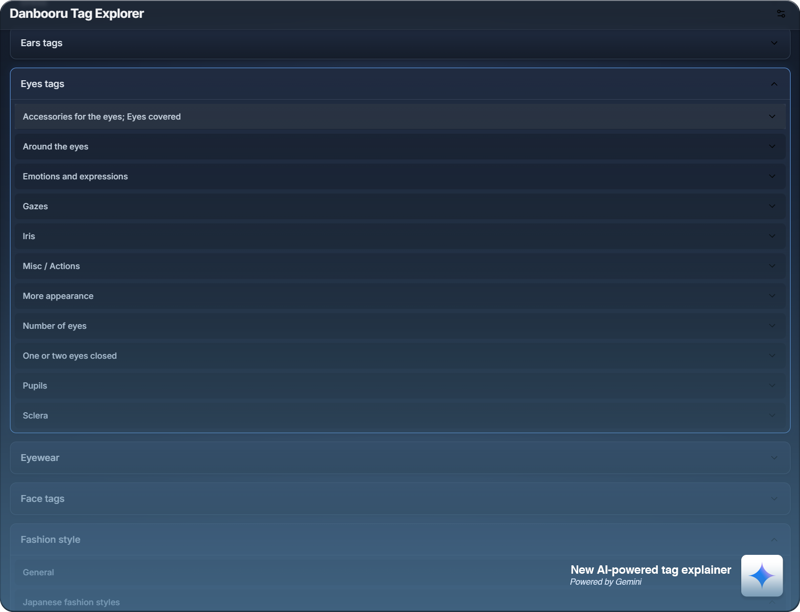Expand One or two eyes closed subcategory
Screen dimensions: 800x612
[400, 356]
